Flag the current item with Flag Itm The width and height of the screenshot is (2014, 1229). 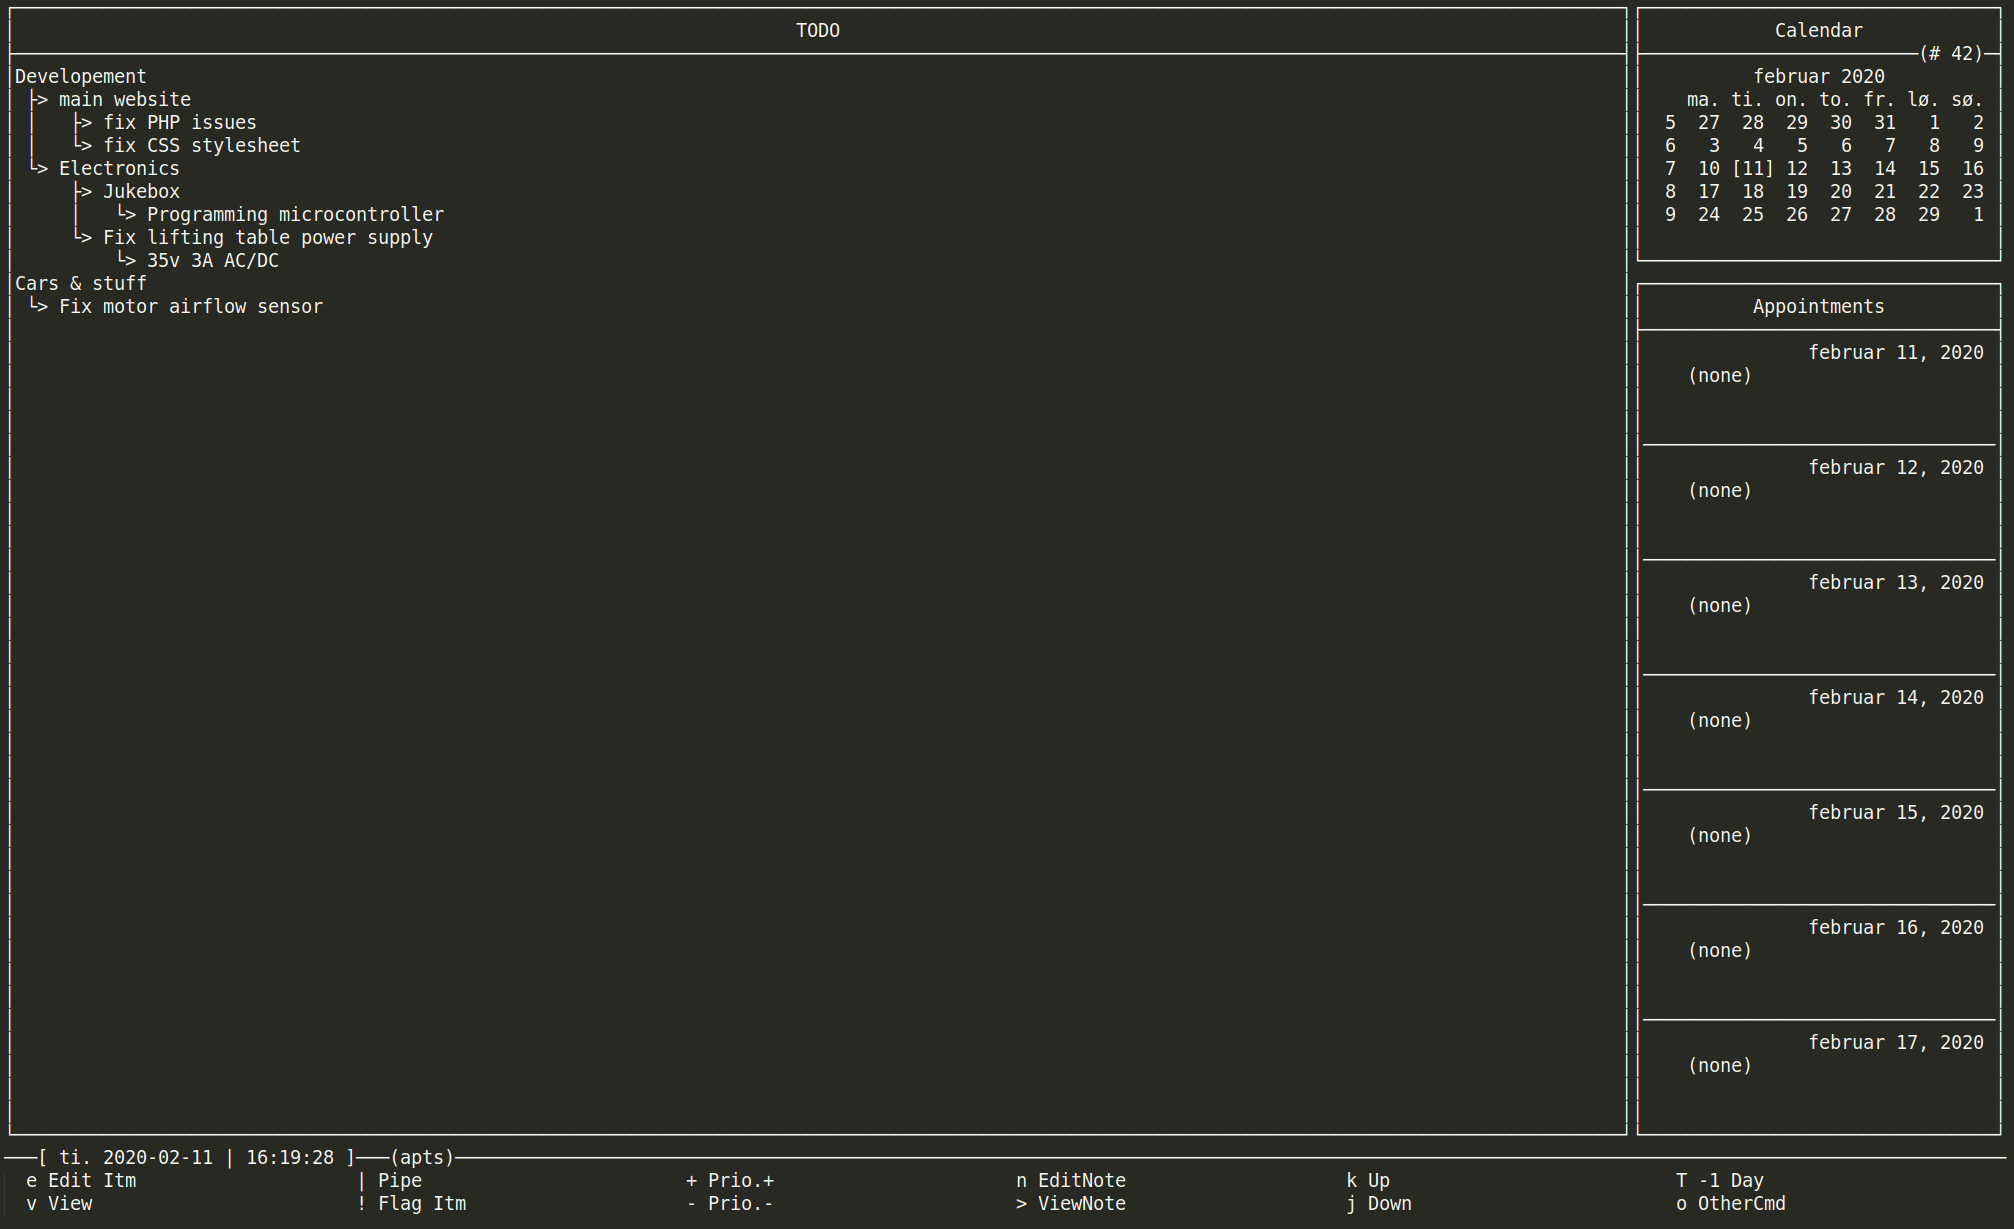click(413, 1203)
